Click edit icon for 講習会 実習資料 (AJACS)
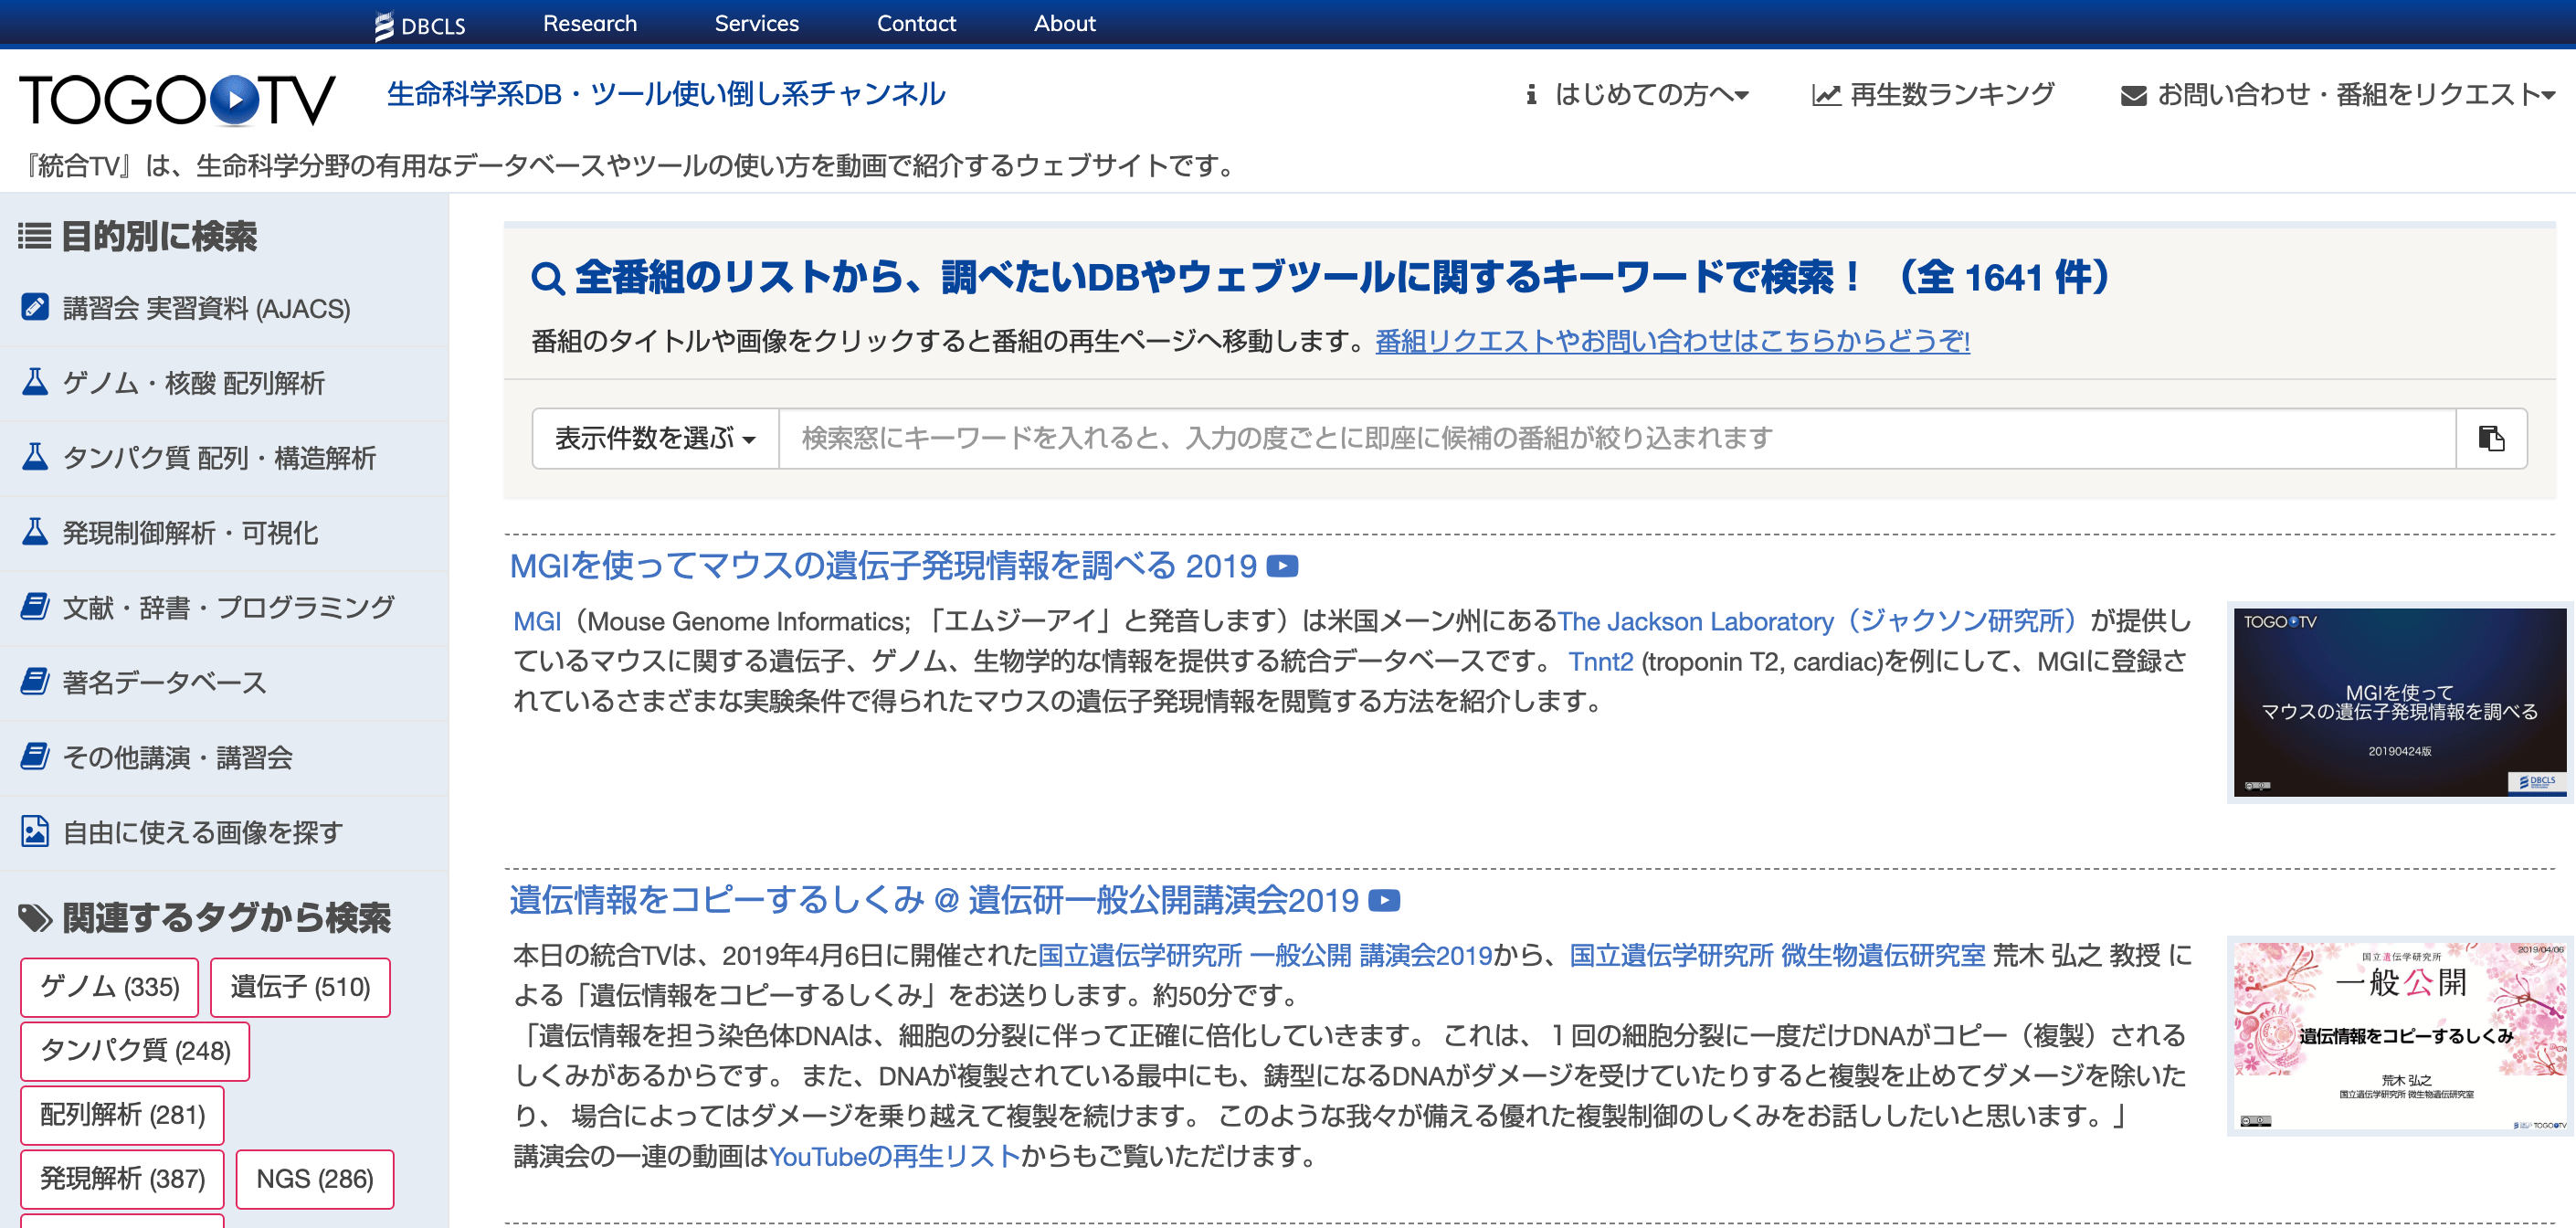Screen dimensions: 2576x1228 (x=35, y=308)
